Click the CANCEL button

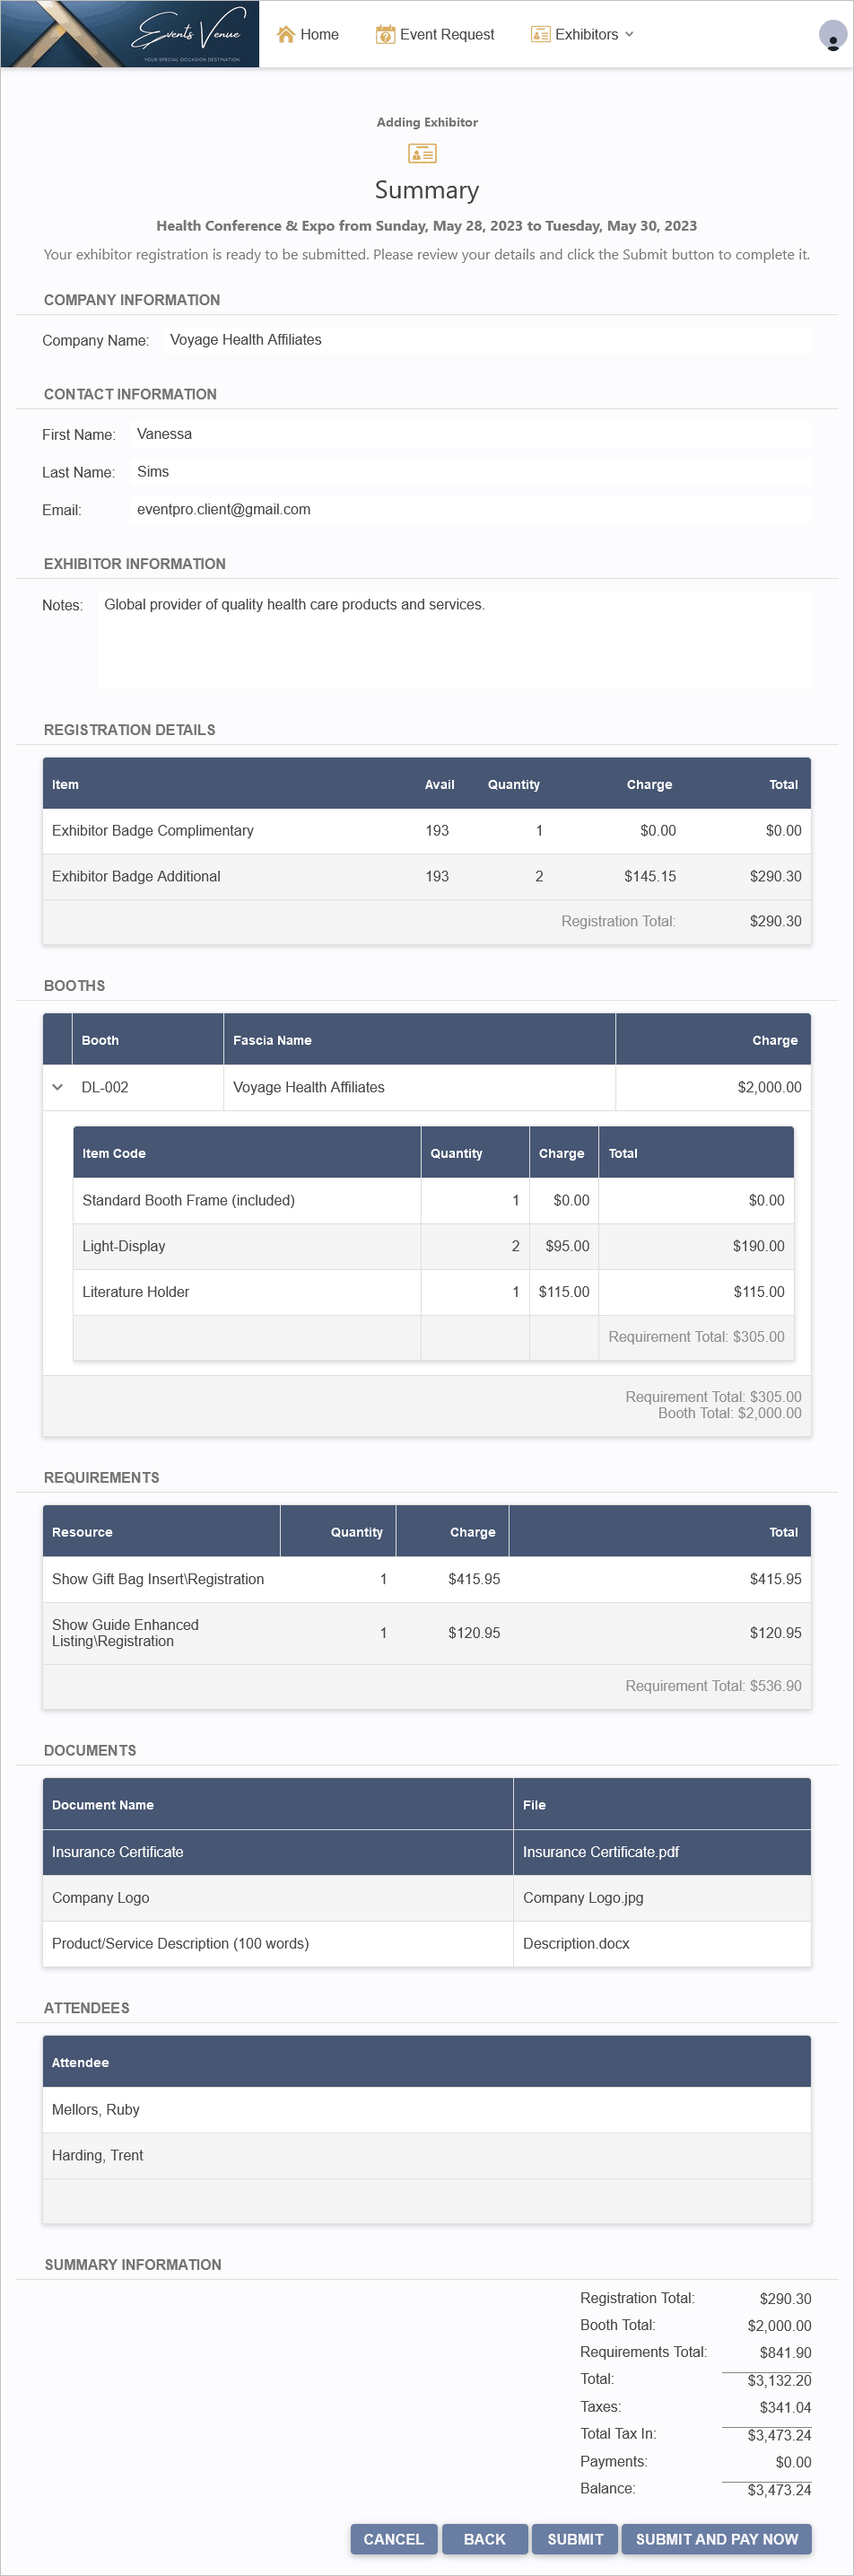point(394,2539)
